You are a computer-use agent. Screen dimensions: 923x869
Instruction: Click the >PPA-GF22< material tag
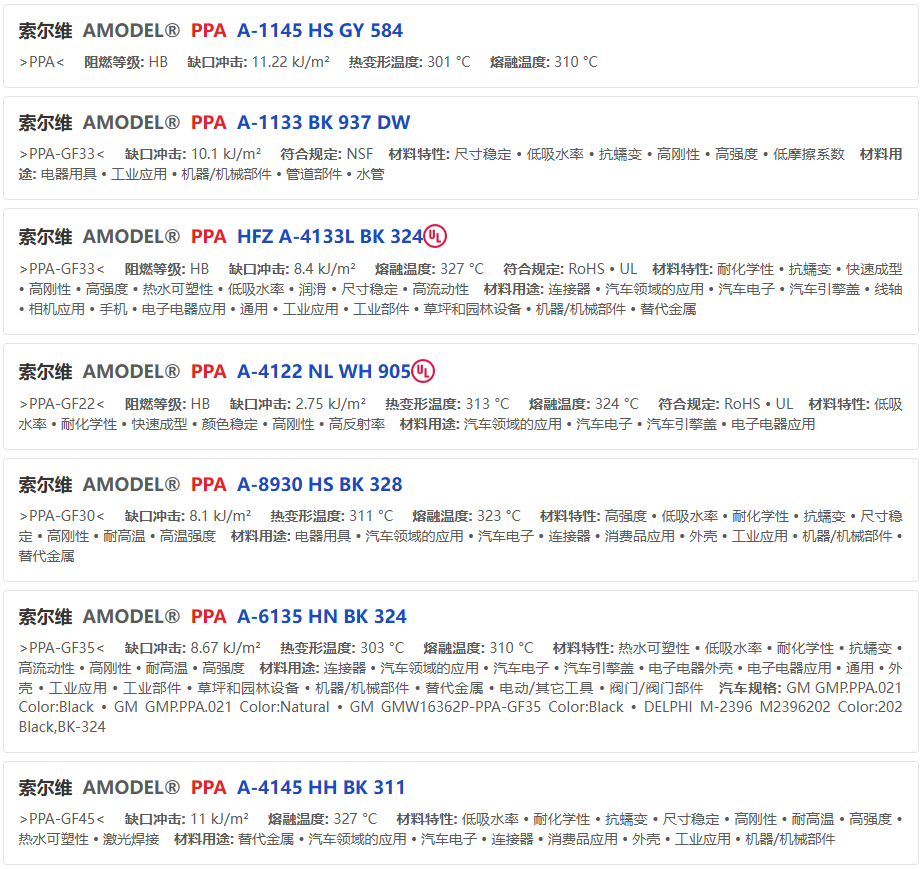point(62,404)
